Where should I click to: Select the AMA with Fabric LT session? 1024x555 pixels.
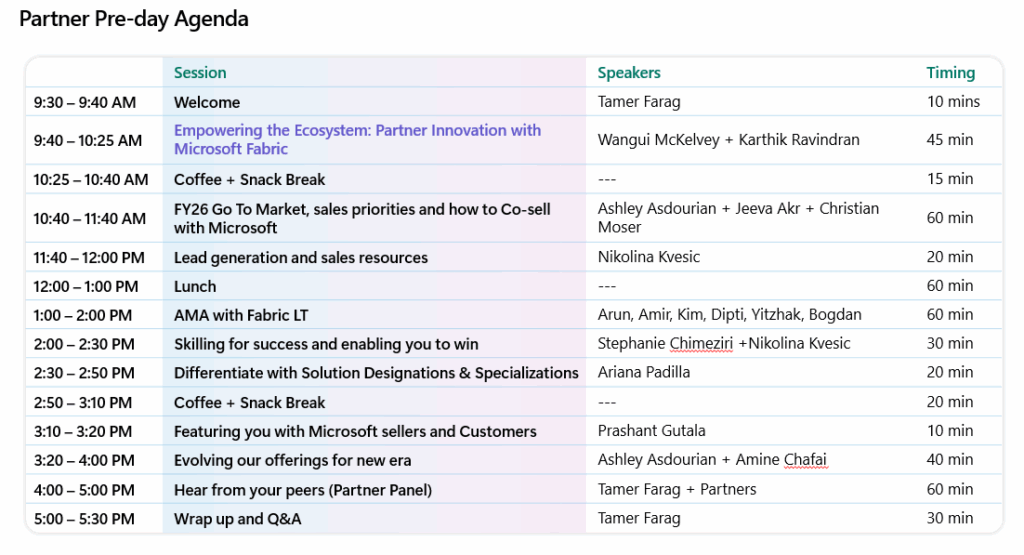pos(241,315)
